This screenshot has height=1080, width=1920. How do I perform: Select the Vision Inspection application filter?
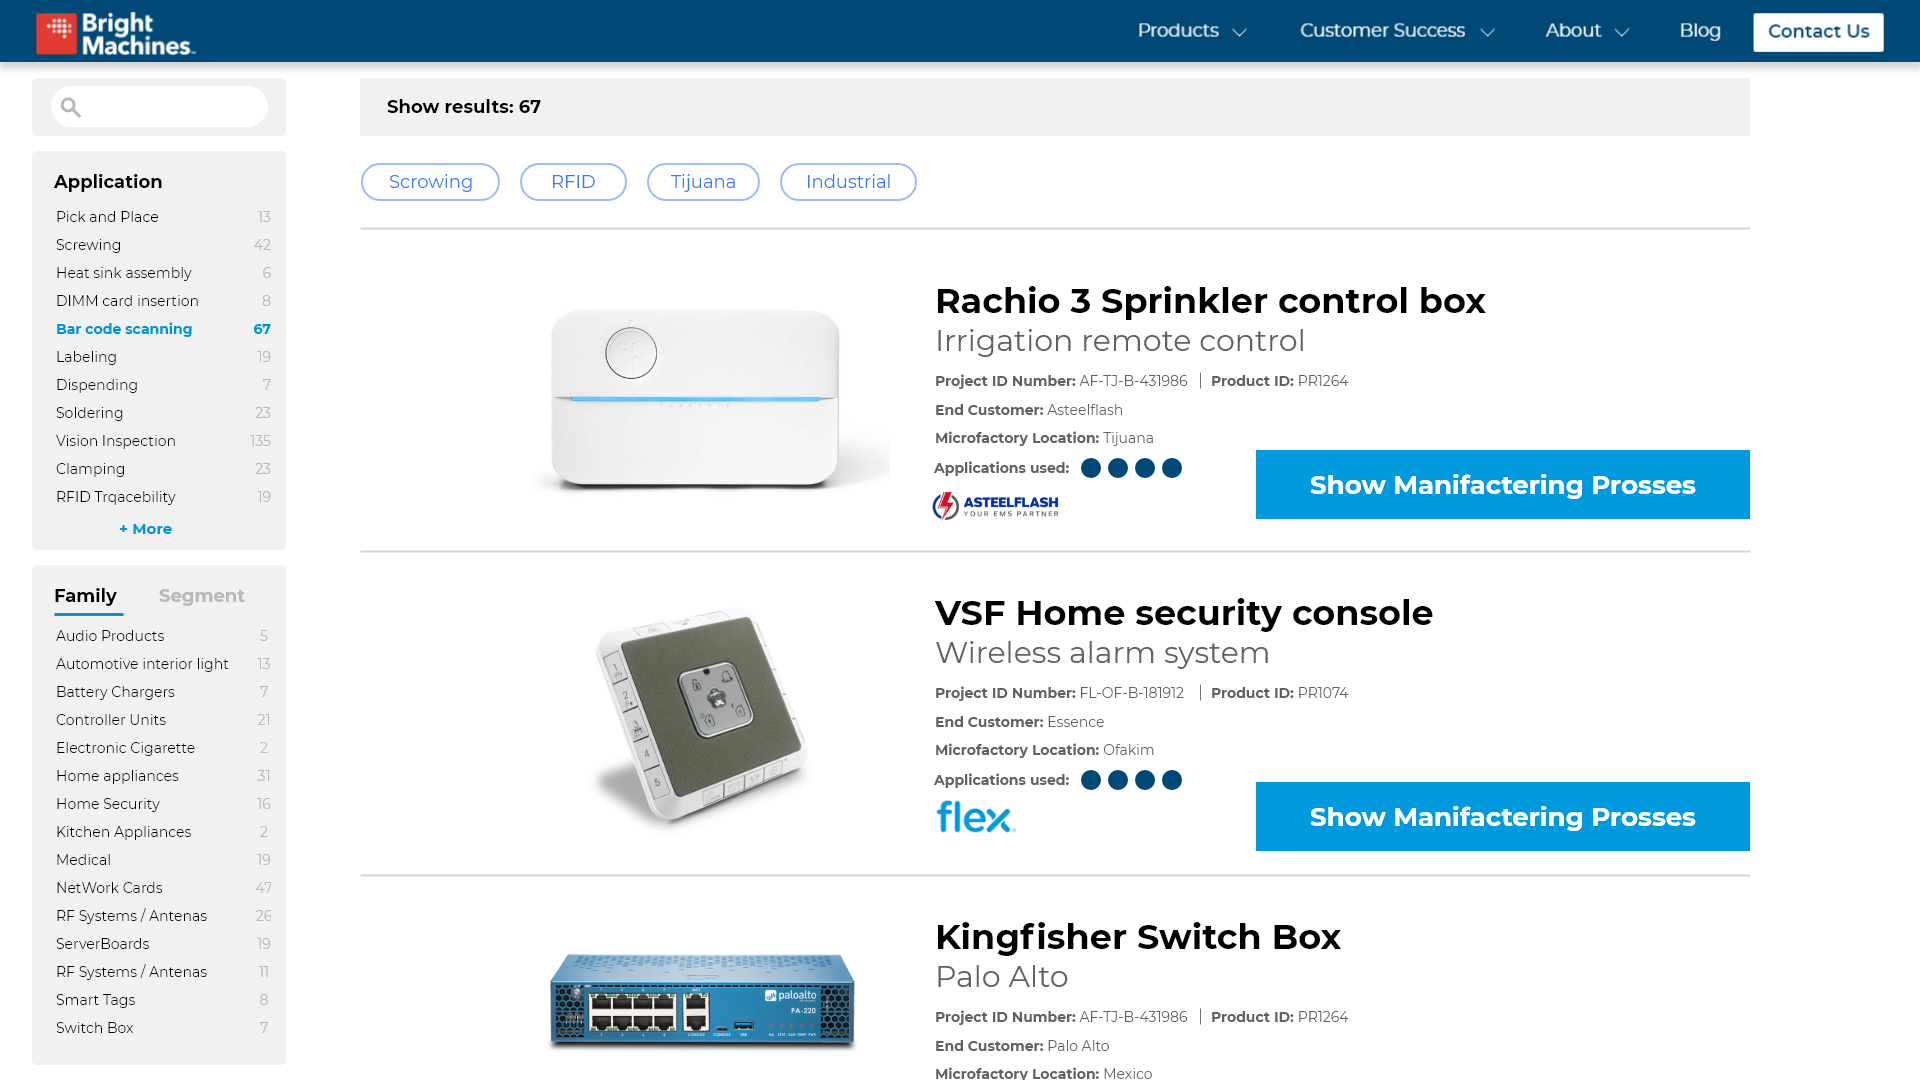163,441
